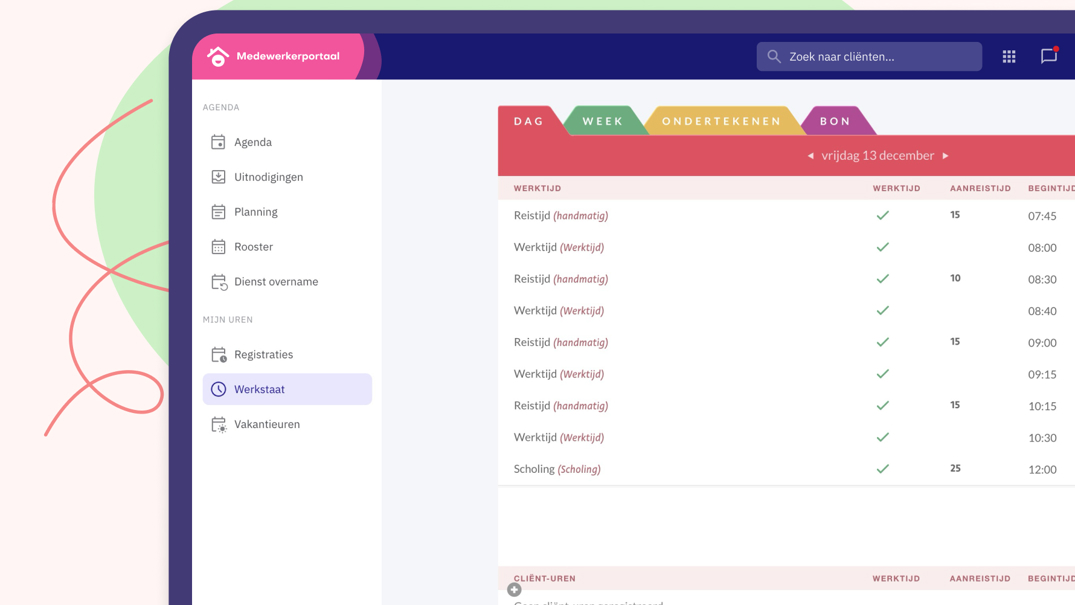Toggle checkmark for Reistijd at 07:45

tap(882, 216)
